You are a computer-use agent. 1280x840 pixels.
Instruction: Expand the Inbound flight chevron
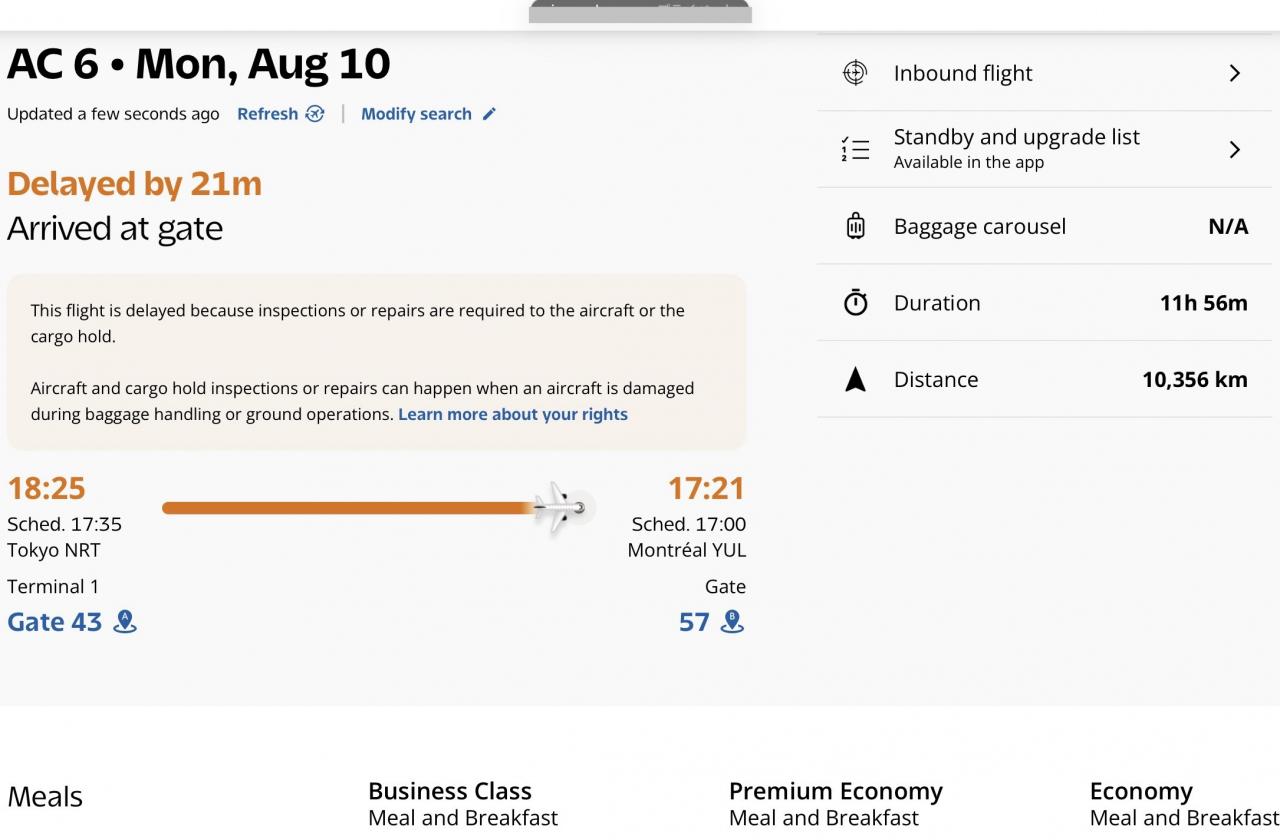pyautogui.click(x=1235, y=73)
